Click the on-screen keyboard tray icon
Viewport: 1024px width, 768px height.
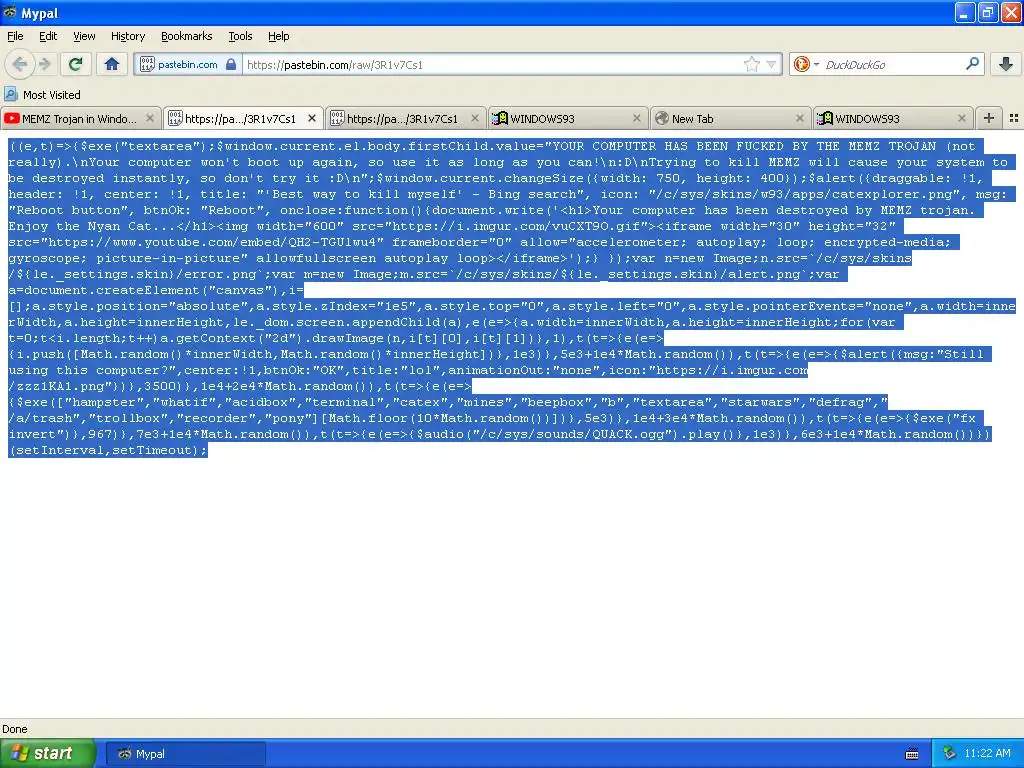click(912, 754)
